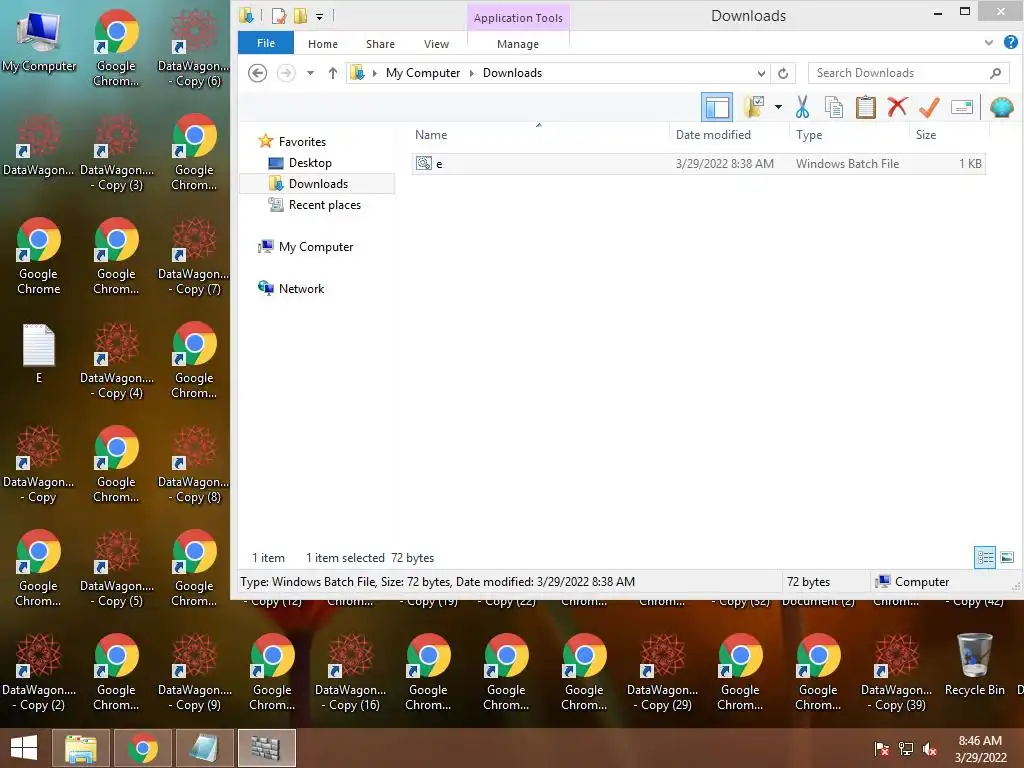Open the recent locations dropdown
This screenshot has height=768, width=1024.
tap(310, 73)
